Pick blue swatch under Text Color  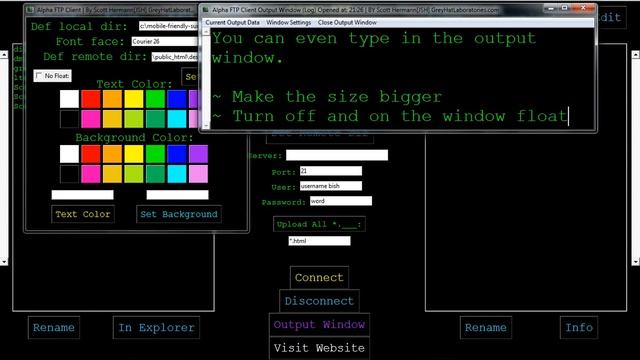click(x=177, y=99)
